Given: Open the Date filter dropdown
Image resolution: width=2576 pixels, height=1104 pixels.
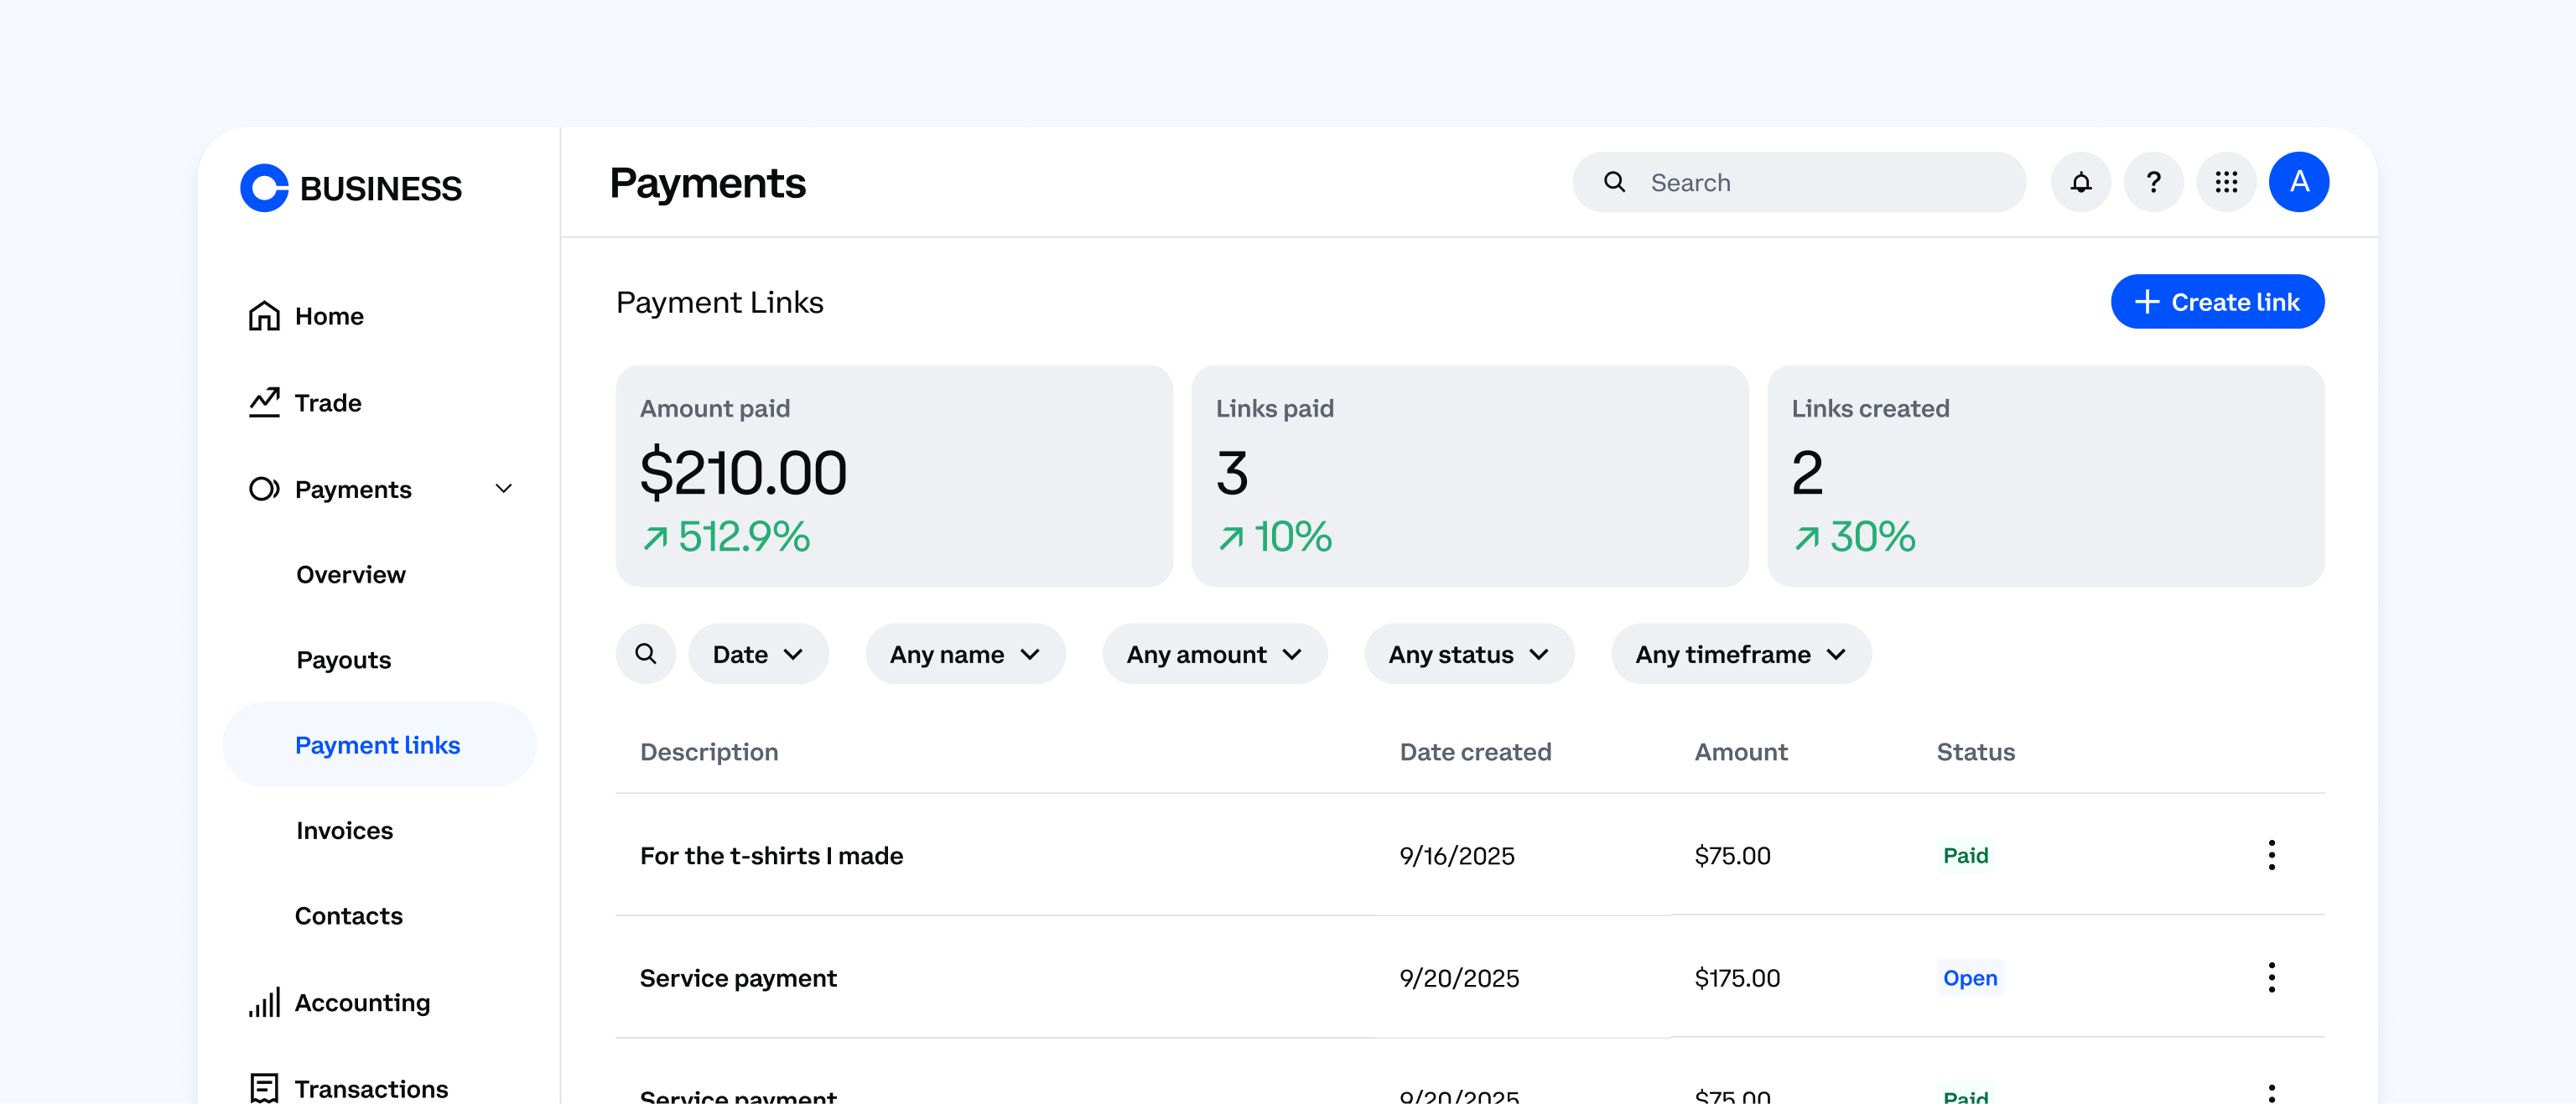Looking at the screenshot, I should click(758, 653).
